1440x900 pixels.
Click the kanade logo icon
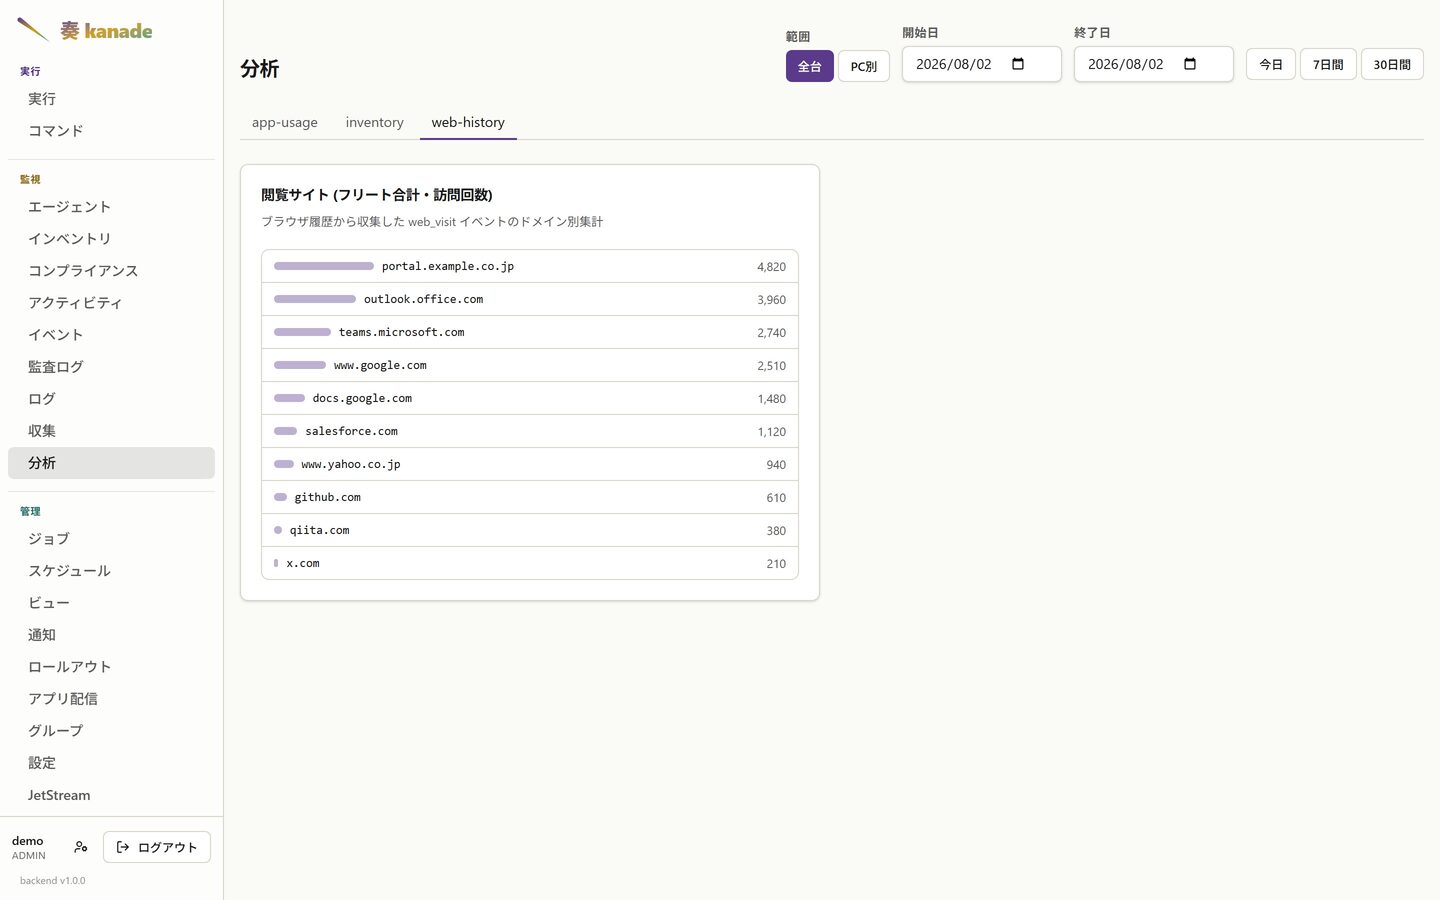(x=33, y=29)
